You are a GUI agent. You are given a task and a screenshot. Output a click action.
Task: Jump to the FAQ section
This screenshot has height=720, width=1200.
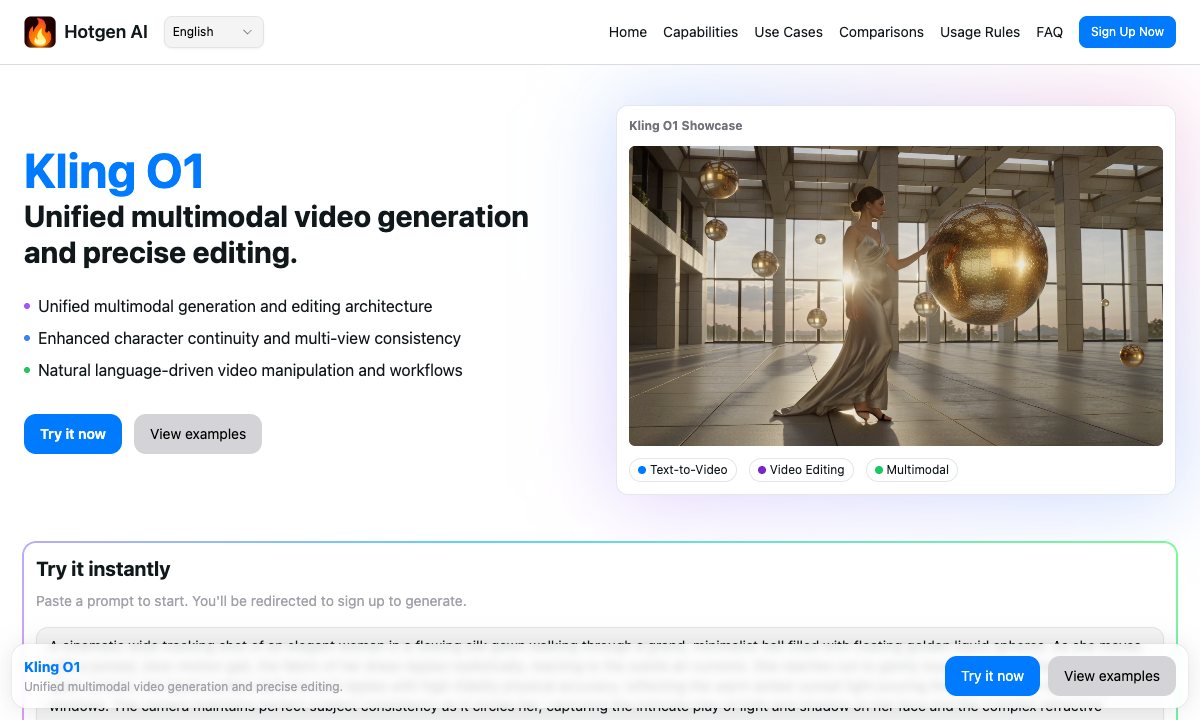[1049, 32]
